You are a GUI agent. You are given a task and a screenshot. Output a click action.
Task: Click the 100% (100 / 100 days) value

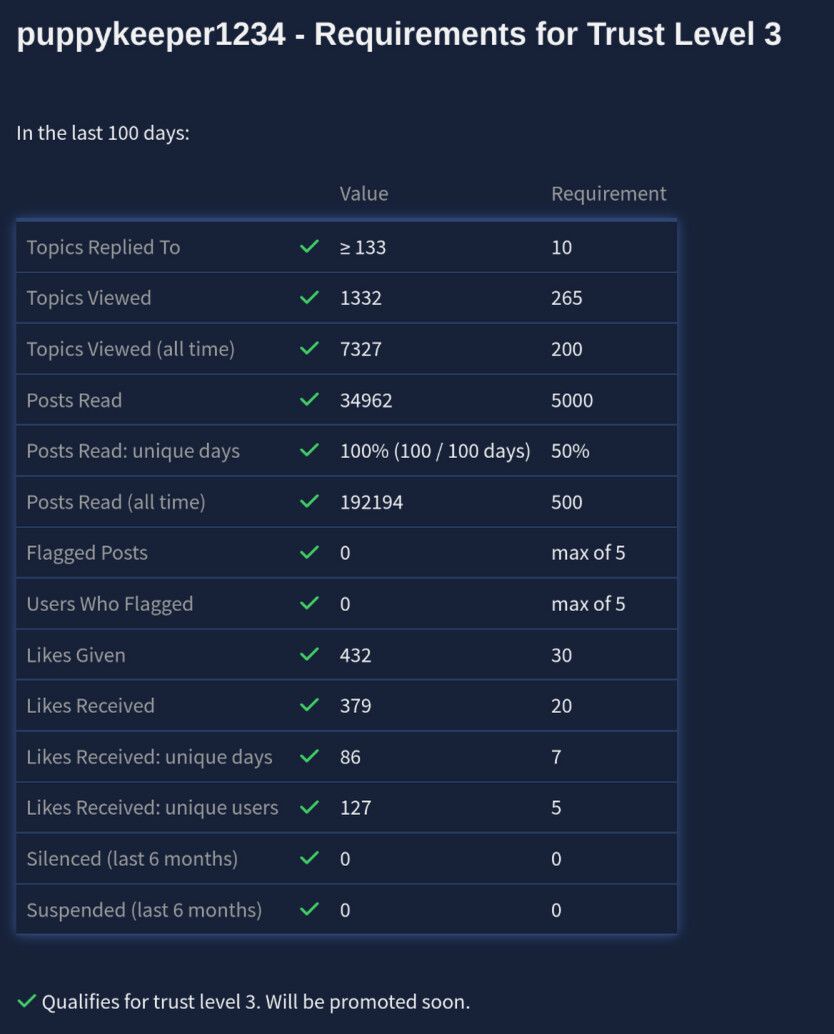(x=435, y=451)
